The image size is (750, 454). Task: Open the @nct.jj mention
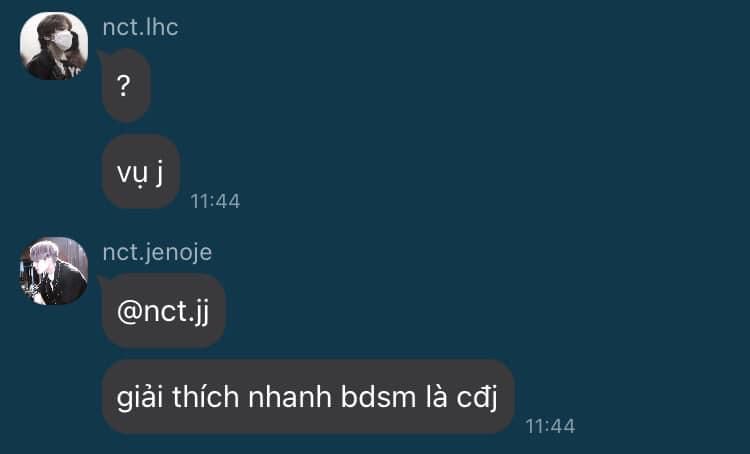pyautogui.click(x=163, y=311)
